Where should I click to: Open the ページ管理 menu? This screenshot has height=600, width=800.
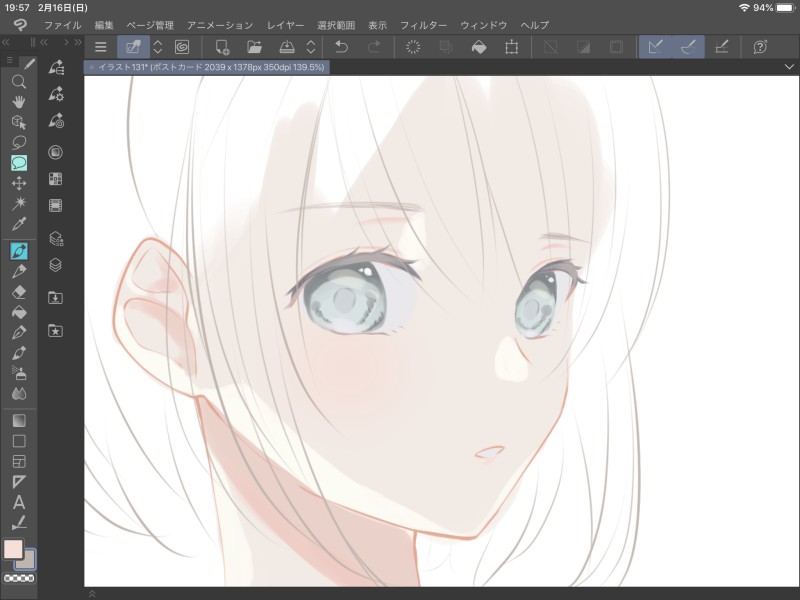click(x=151, y=25)
